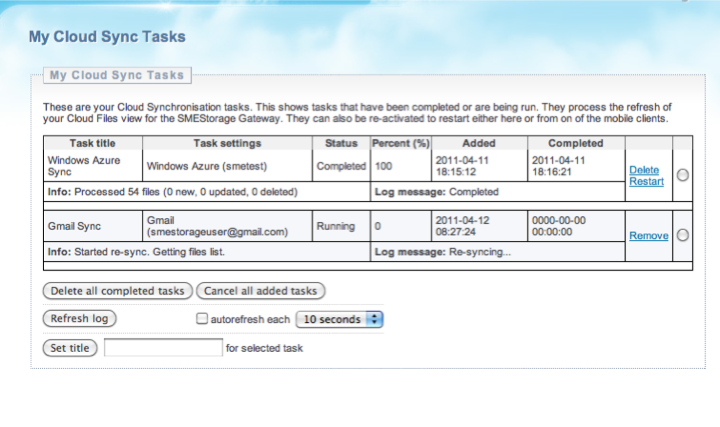Click the Set title button
720x427 pixels.
(x=70, y=348)
